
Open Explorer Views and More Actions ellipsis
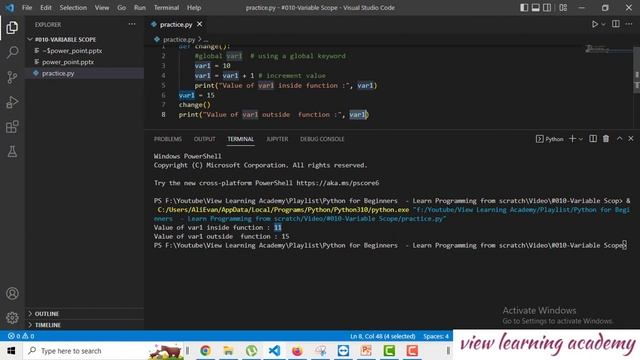(x=132, y=24)
